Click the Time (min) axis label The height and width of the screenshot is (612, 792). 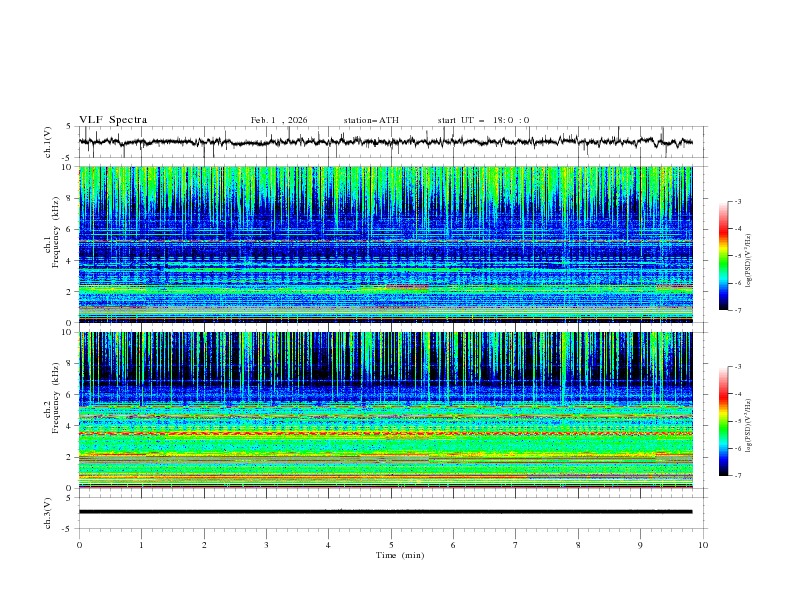tap(400, 555)
